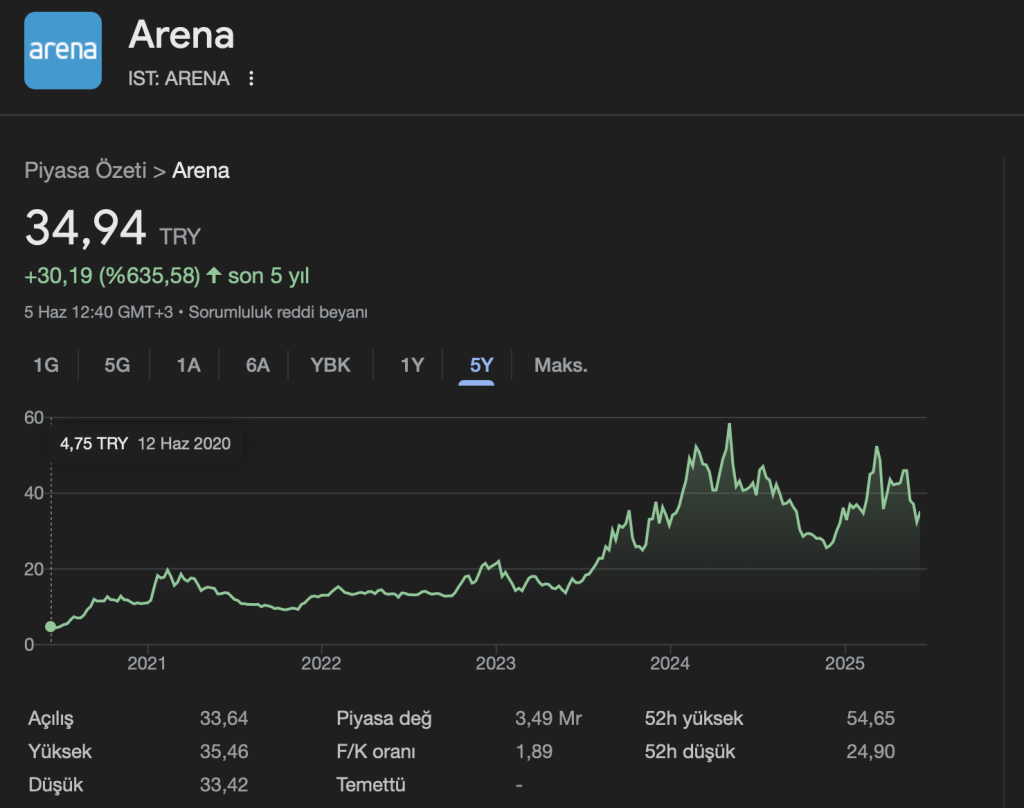
Task: Select the 5G time range tab
Action: 117,365
